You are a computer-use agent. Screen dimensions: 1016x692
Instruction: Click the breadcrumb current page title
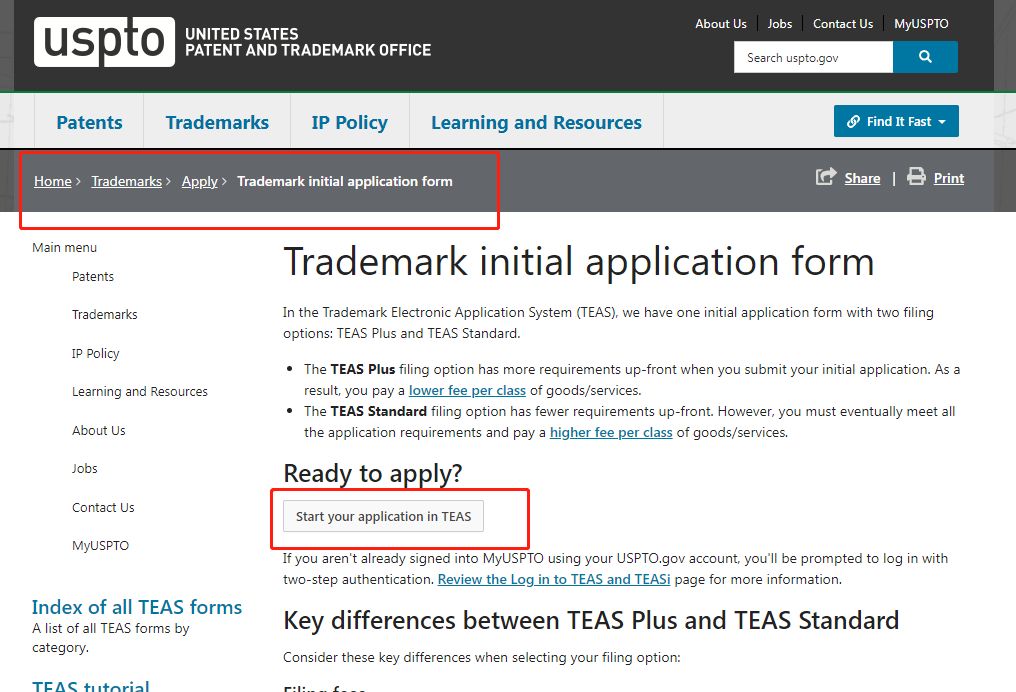[345, 181]
